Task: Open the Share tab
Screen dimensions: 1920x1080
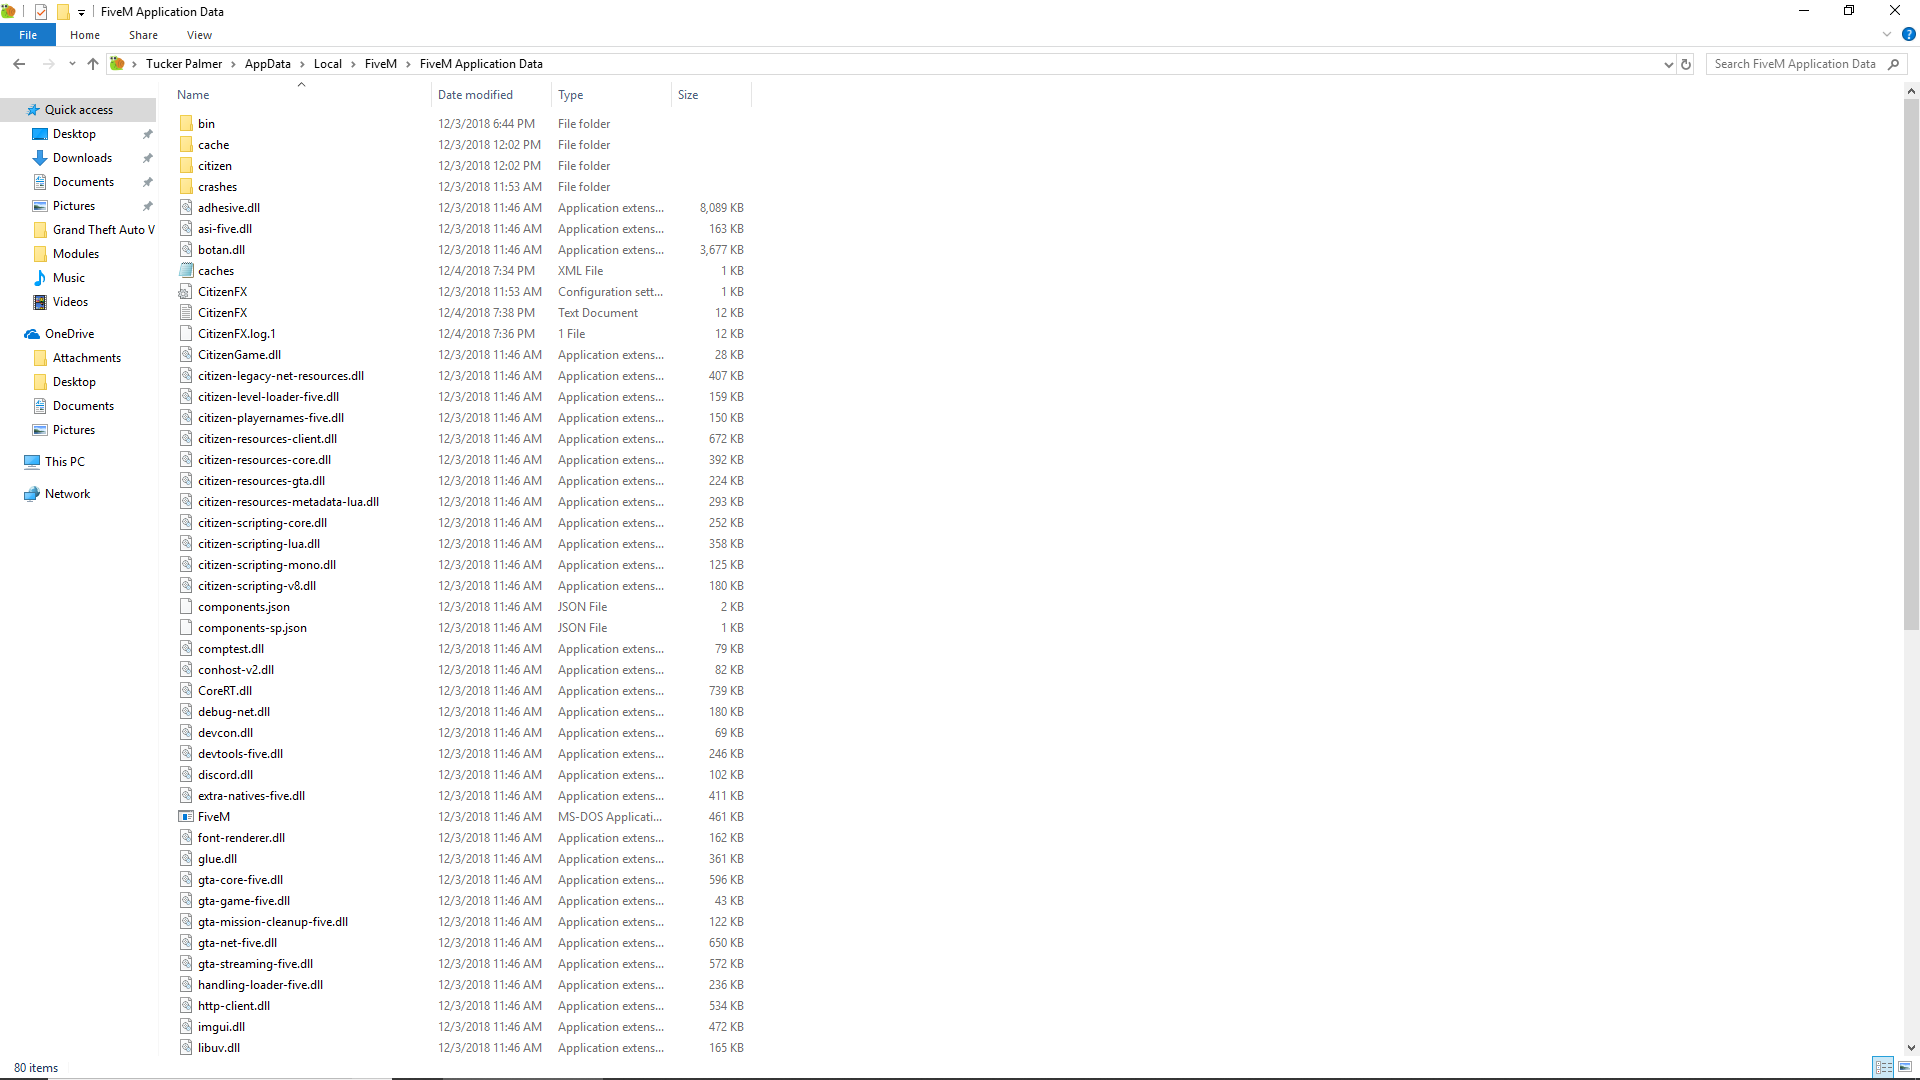Action: point(143,34)
